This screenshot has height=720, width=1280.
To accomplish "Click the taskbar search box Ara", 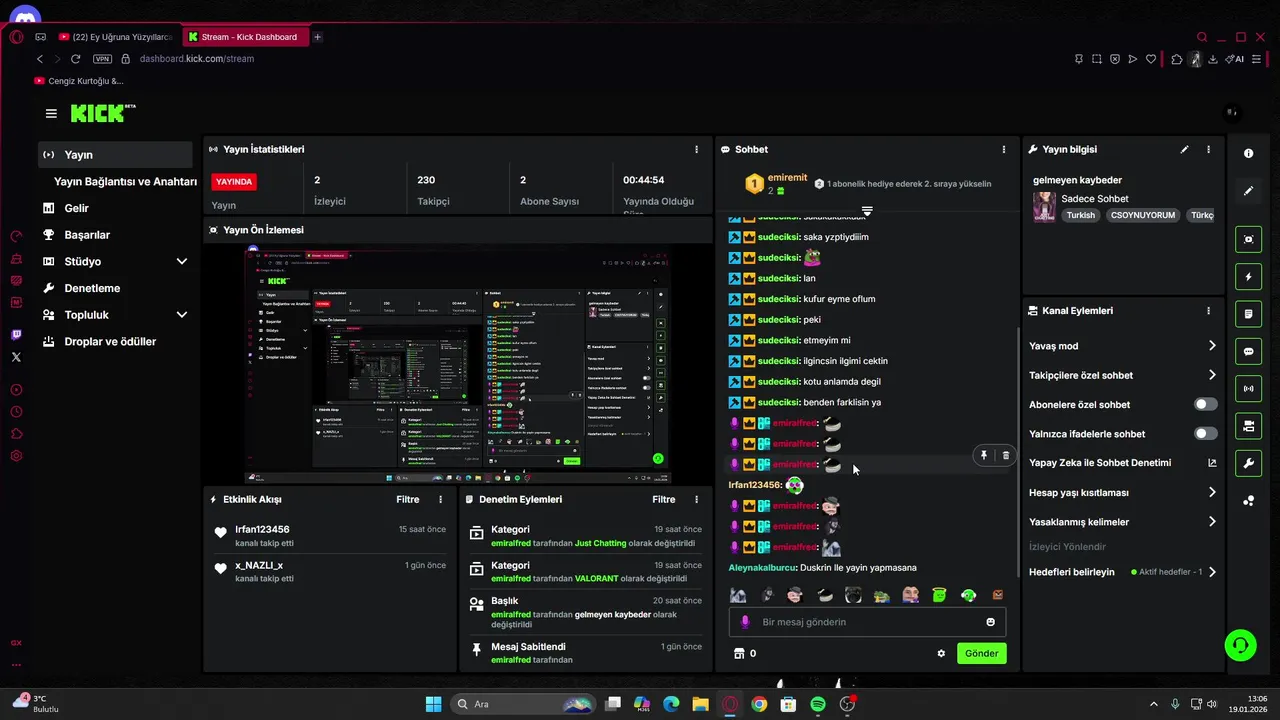I will coord(522,704).
